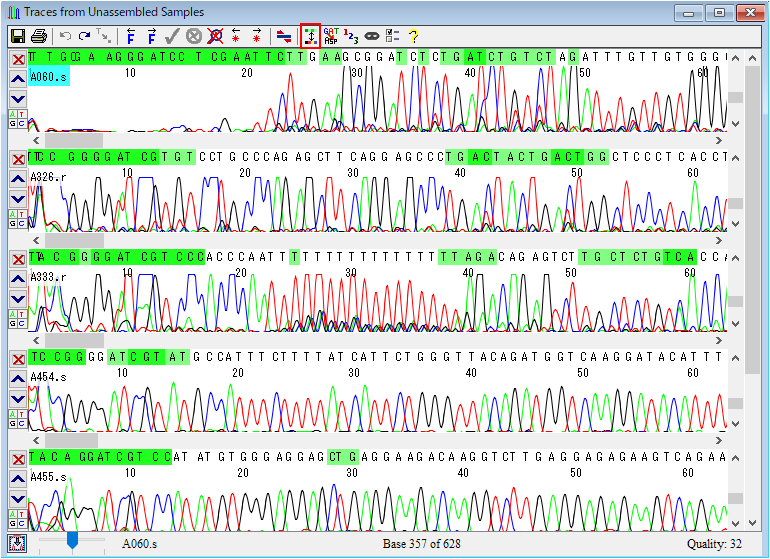The height and width of the screenshot is (559, 770).
Task: Reverse complement with red-blue arrows icon
Action: 284,36
